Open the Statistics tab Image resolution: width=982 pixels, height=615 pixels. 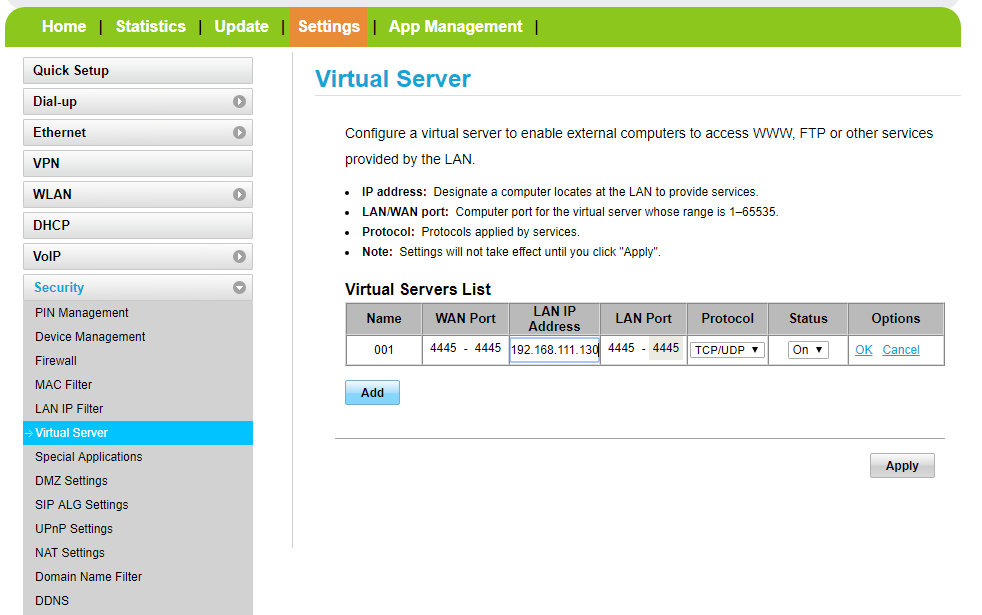(151, 27)
